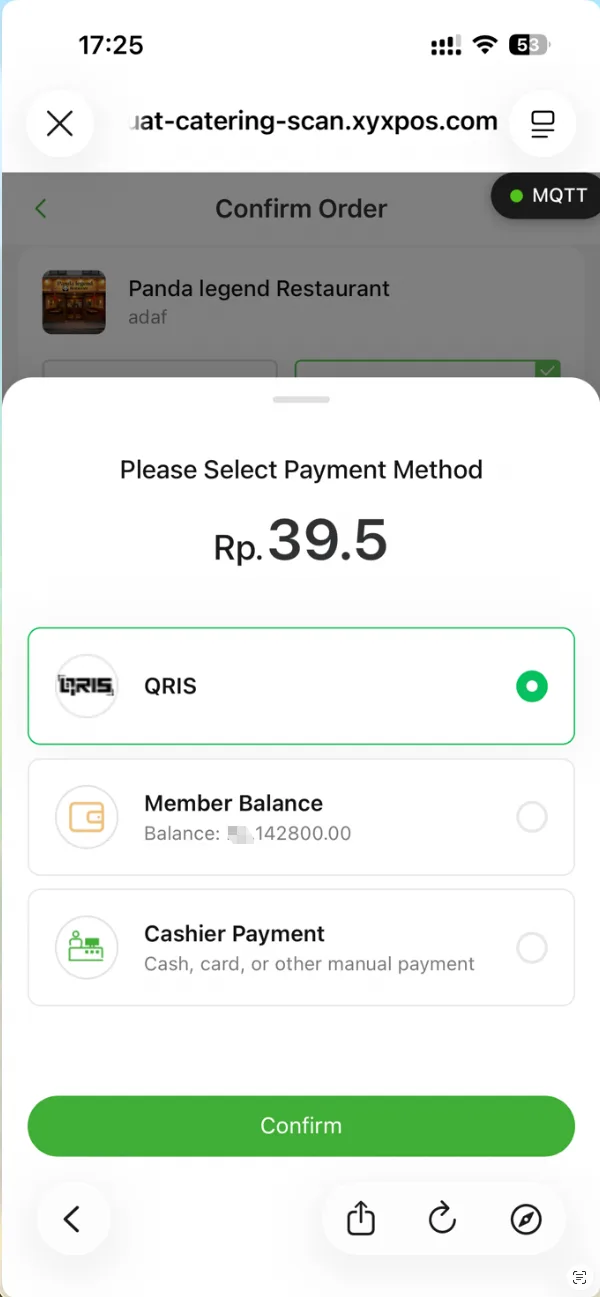The image size is (600, 1297).
Task: Tap the MQTT status badge
Action: point(548,195)
